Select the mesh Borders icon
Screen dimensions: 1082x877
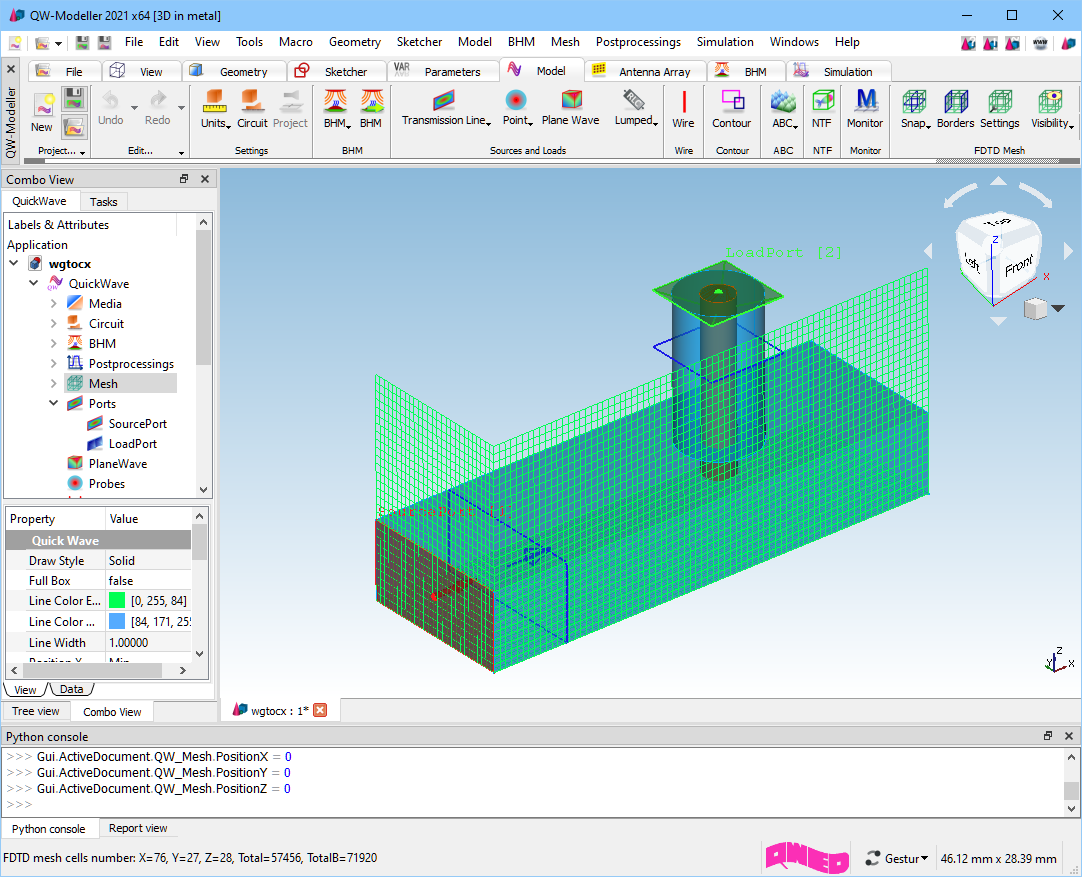coord(956,101)
